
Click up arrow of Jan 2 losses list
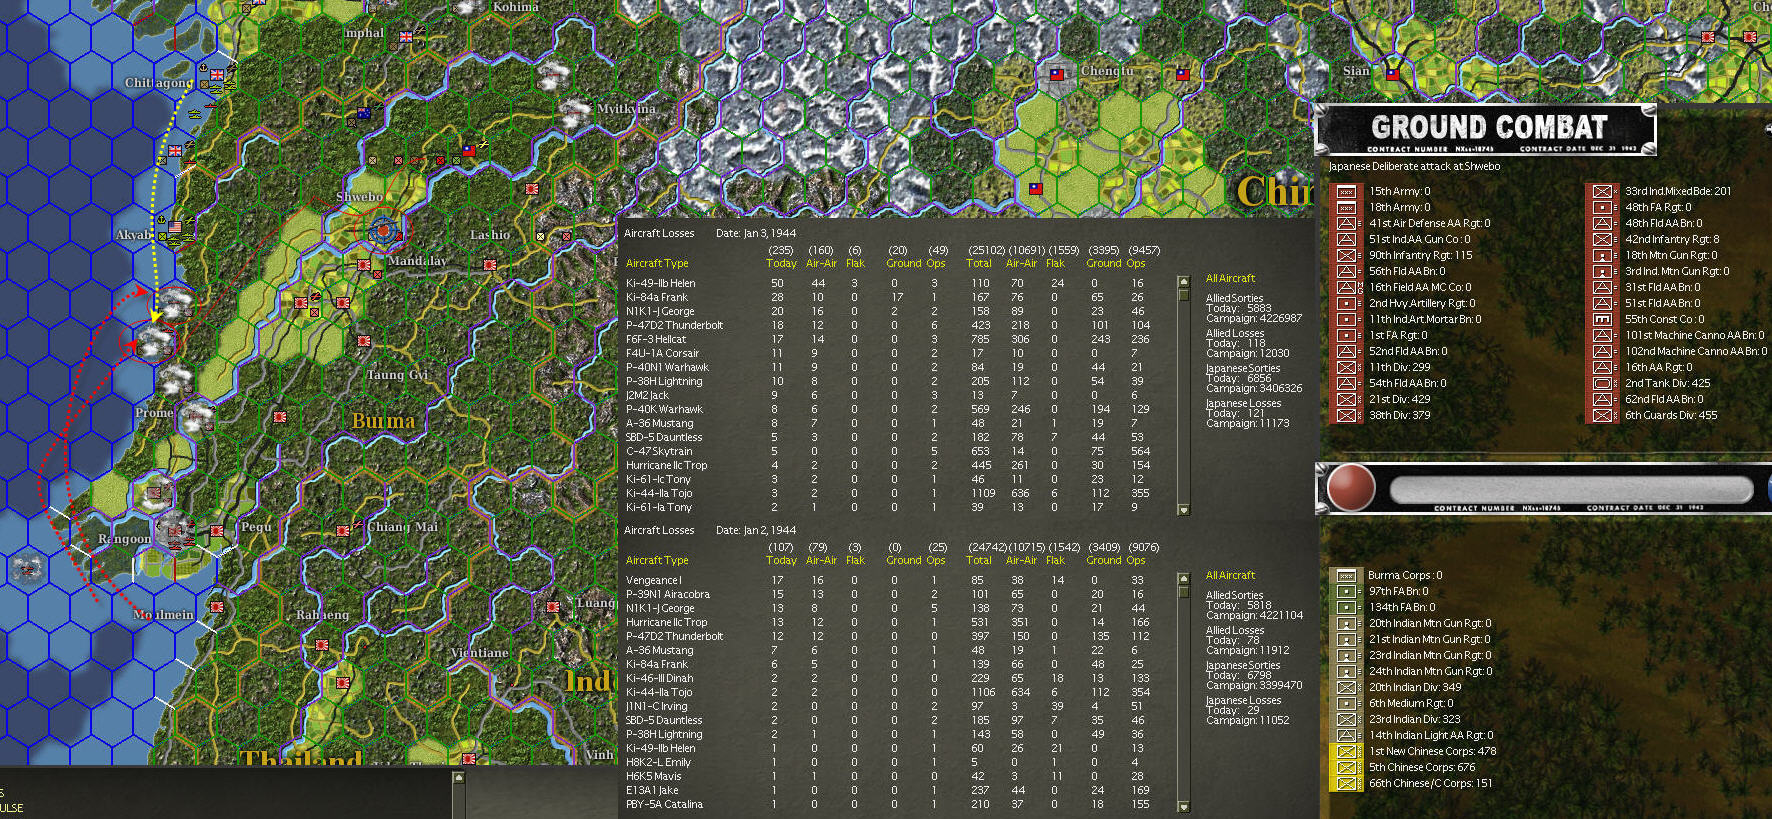tap(1184, 579)
